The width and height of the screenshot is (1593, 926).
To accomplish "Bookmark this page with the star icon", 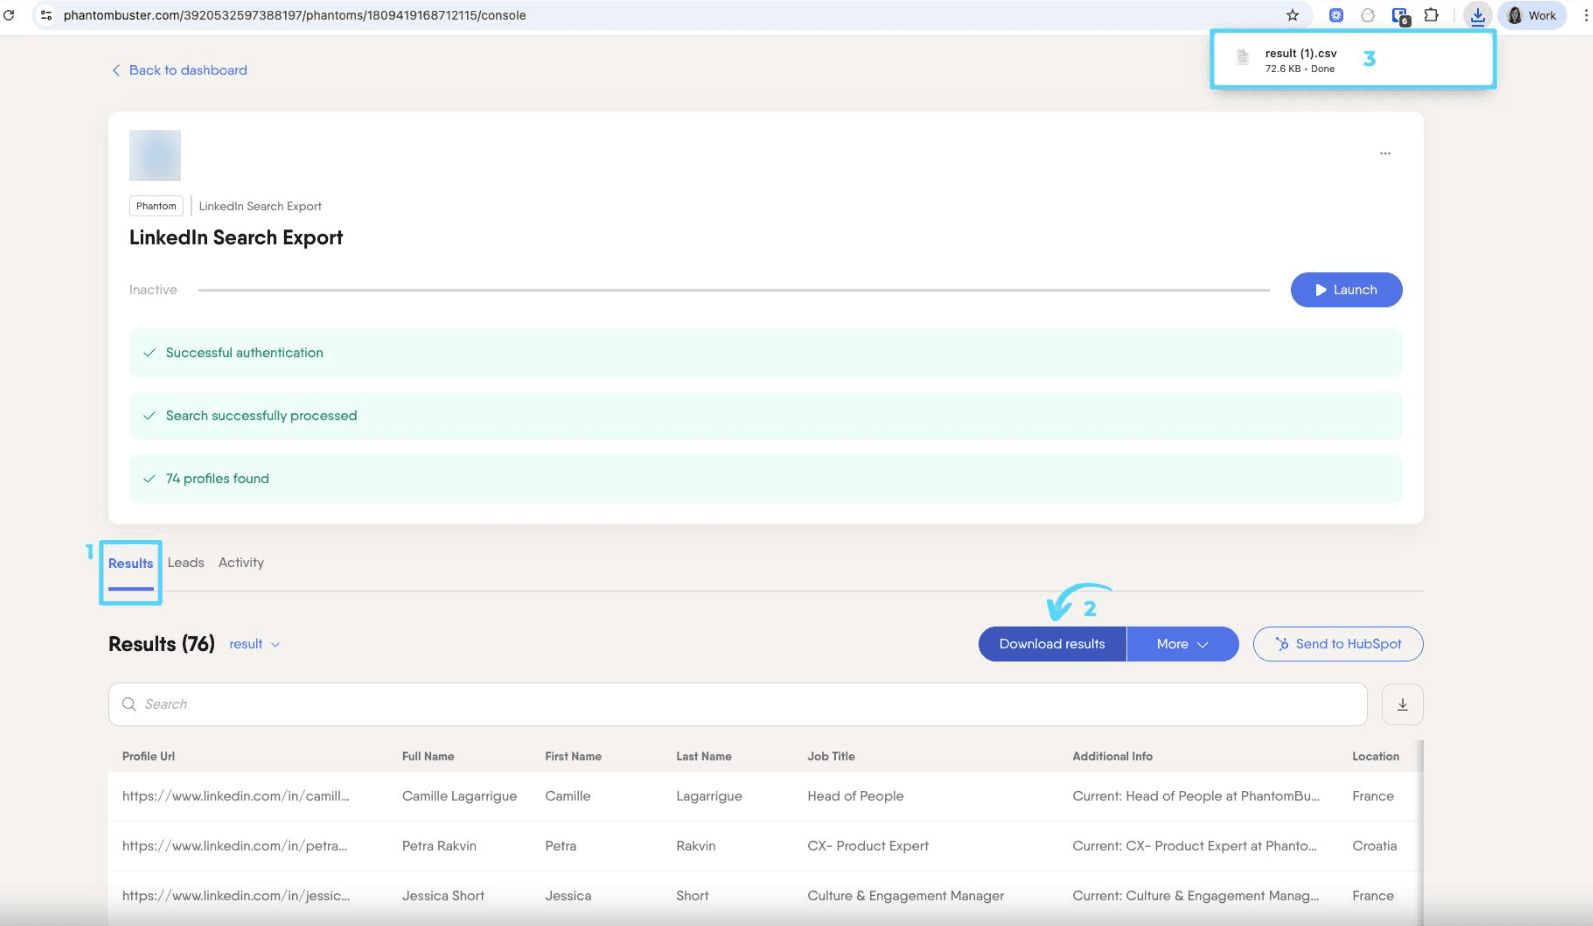I will [x=1292, y=15].
